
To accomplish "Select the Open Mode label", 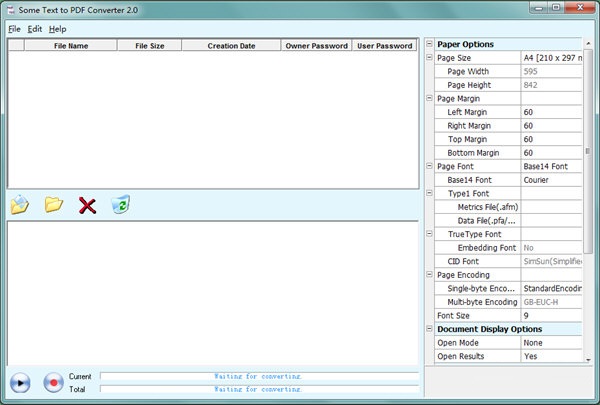I will tap(458, 343).
